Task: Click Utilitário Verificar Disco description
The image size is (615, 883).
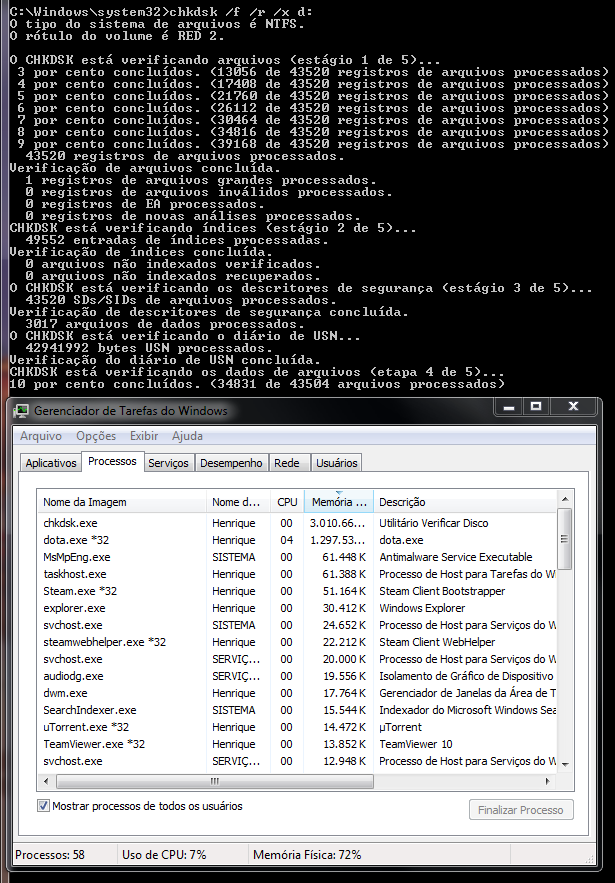Action: (x=434, y=523)
